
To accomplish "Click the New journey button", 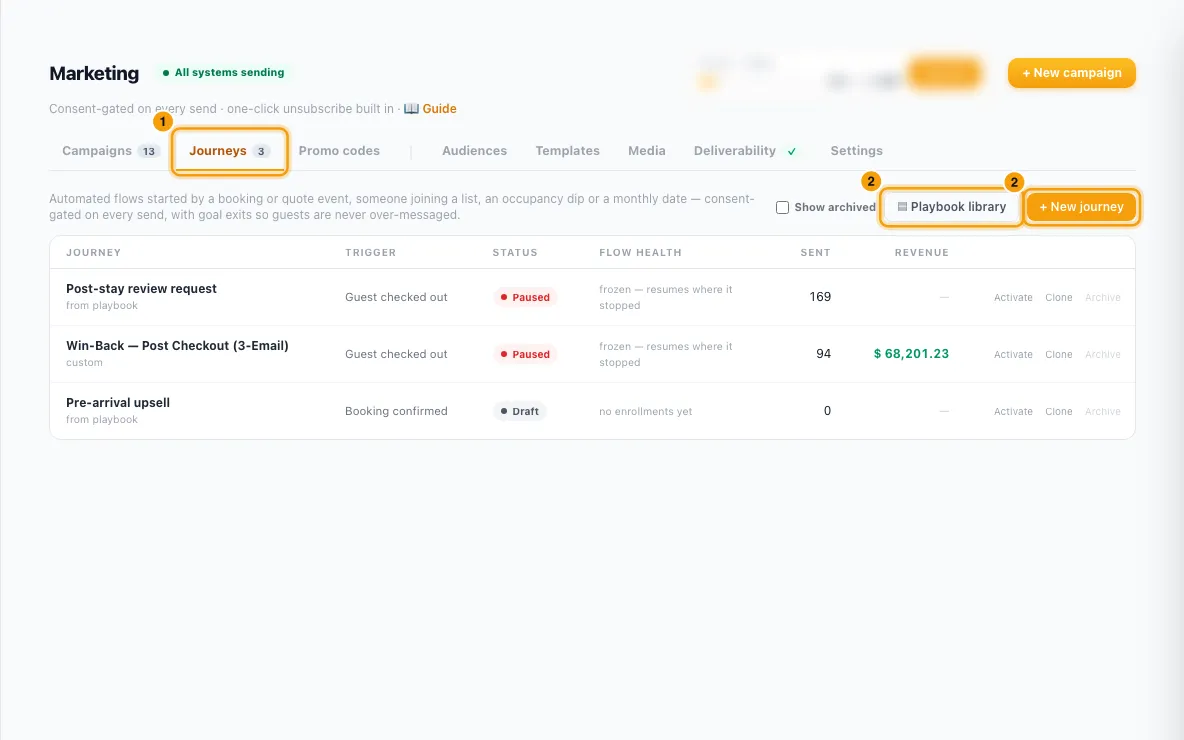I will [1081, 206].
